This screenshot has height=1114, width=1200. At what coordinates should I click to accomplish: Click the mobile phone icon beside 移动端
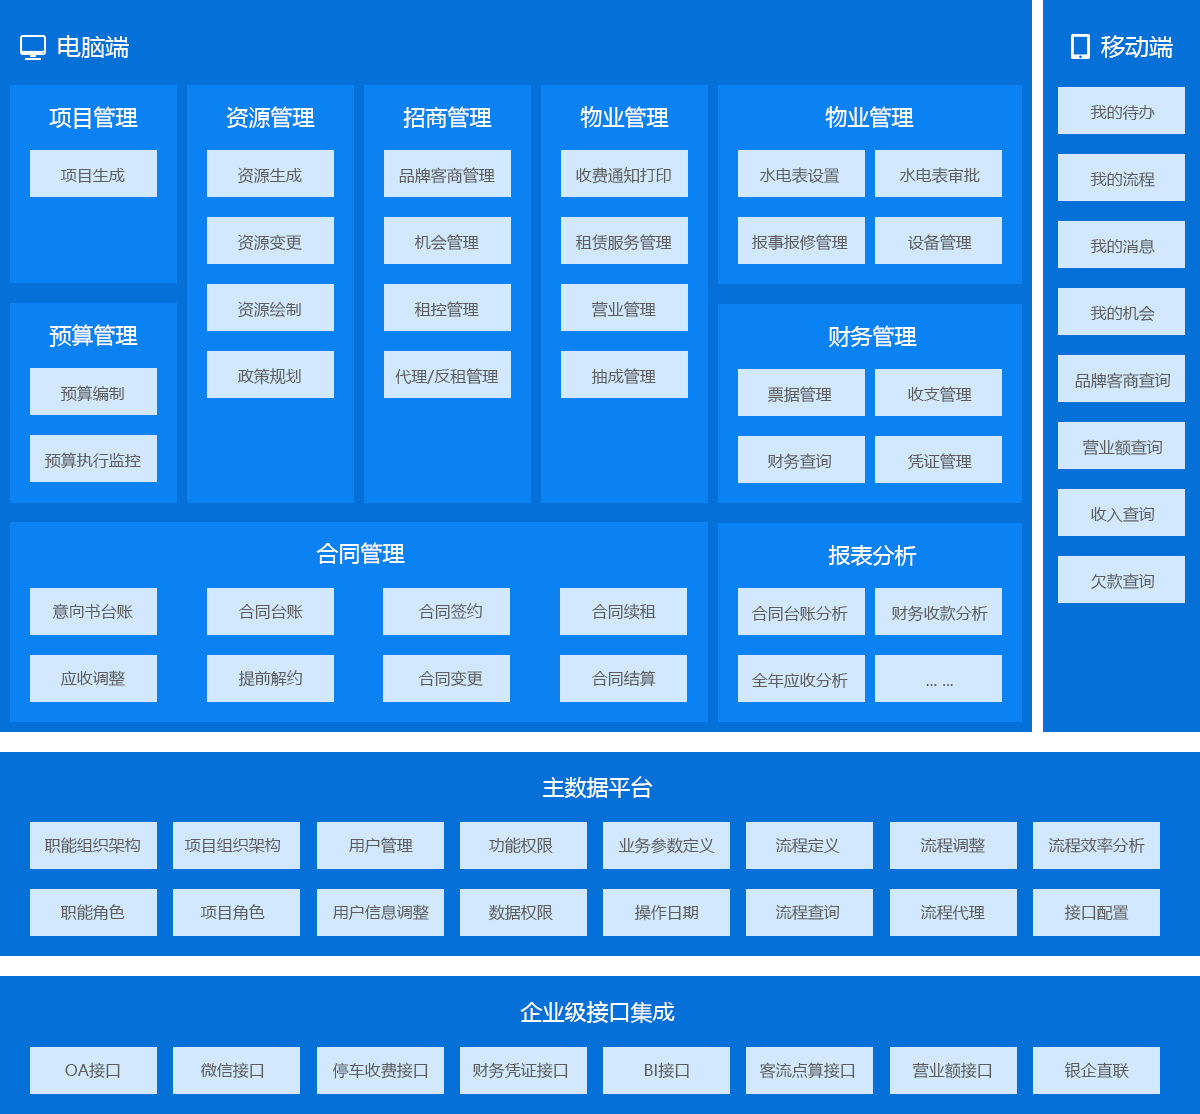1080,47
